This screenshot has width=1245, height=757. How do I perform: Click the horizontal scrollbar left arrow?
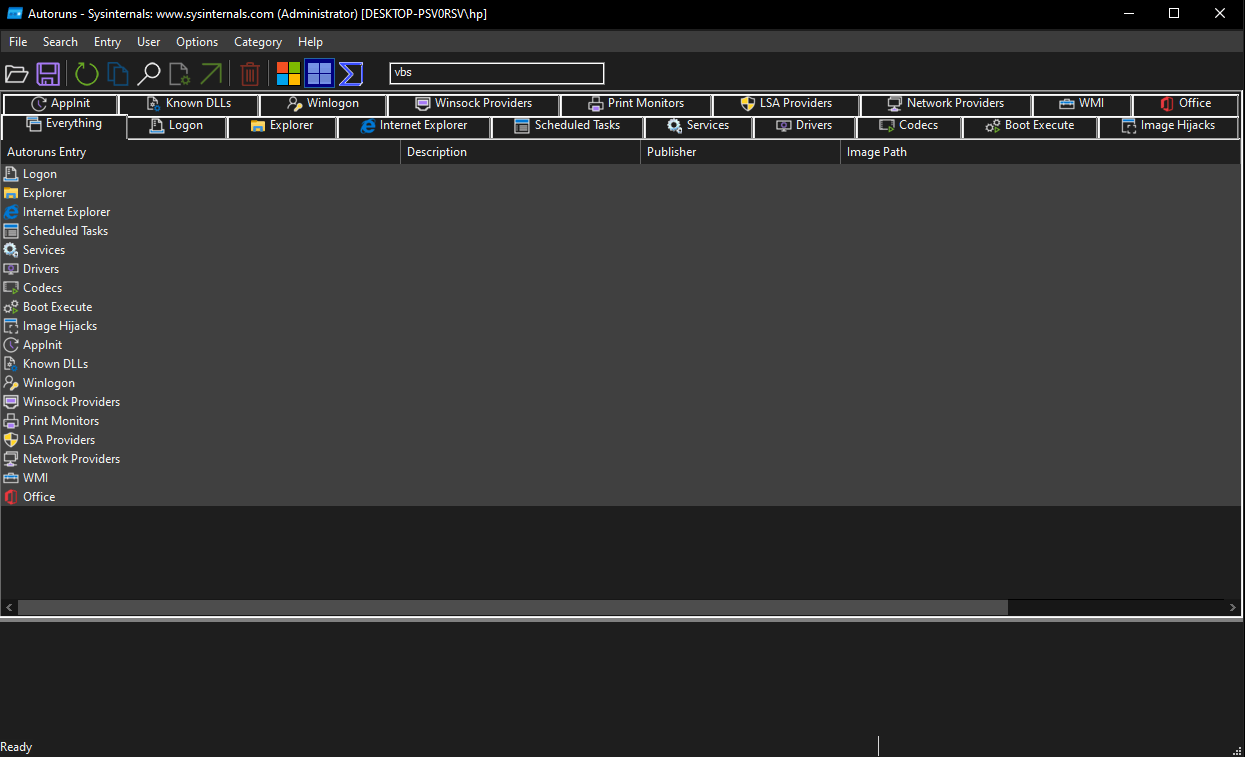9,607
